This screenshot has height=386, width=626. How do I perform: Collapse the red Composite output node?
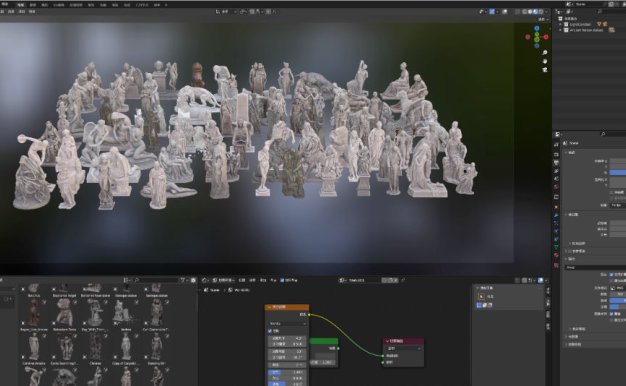(387, 341)
